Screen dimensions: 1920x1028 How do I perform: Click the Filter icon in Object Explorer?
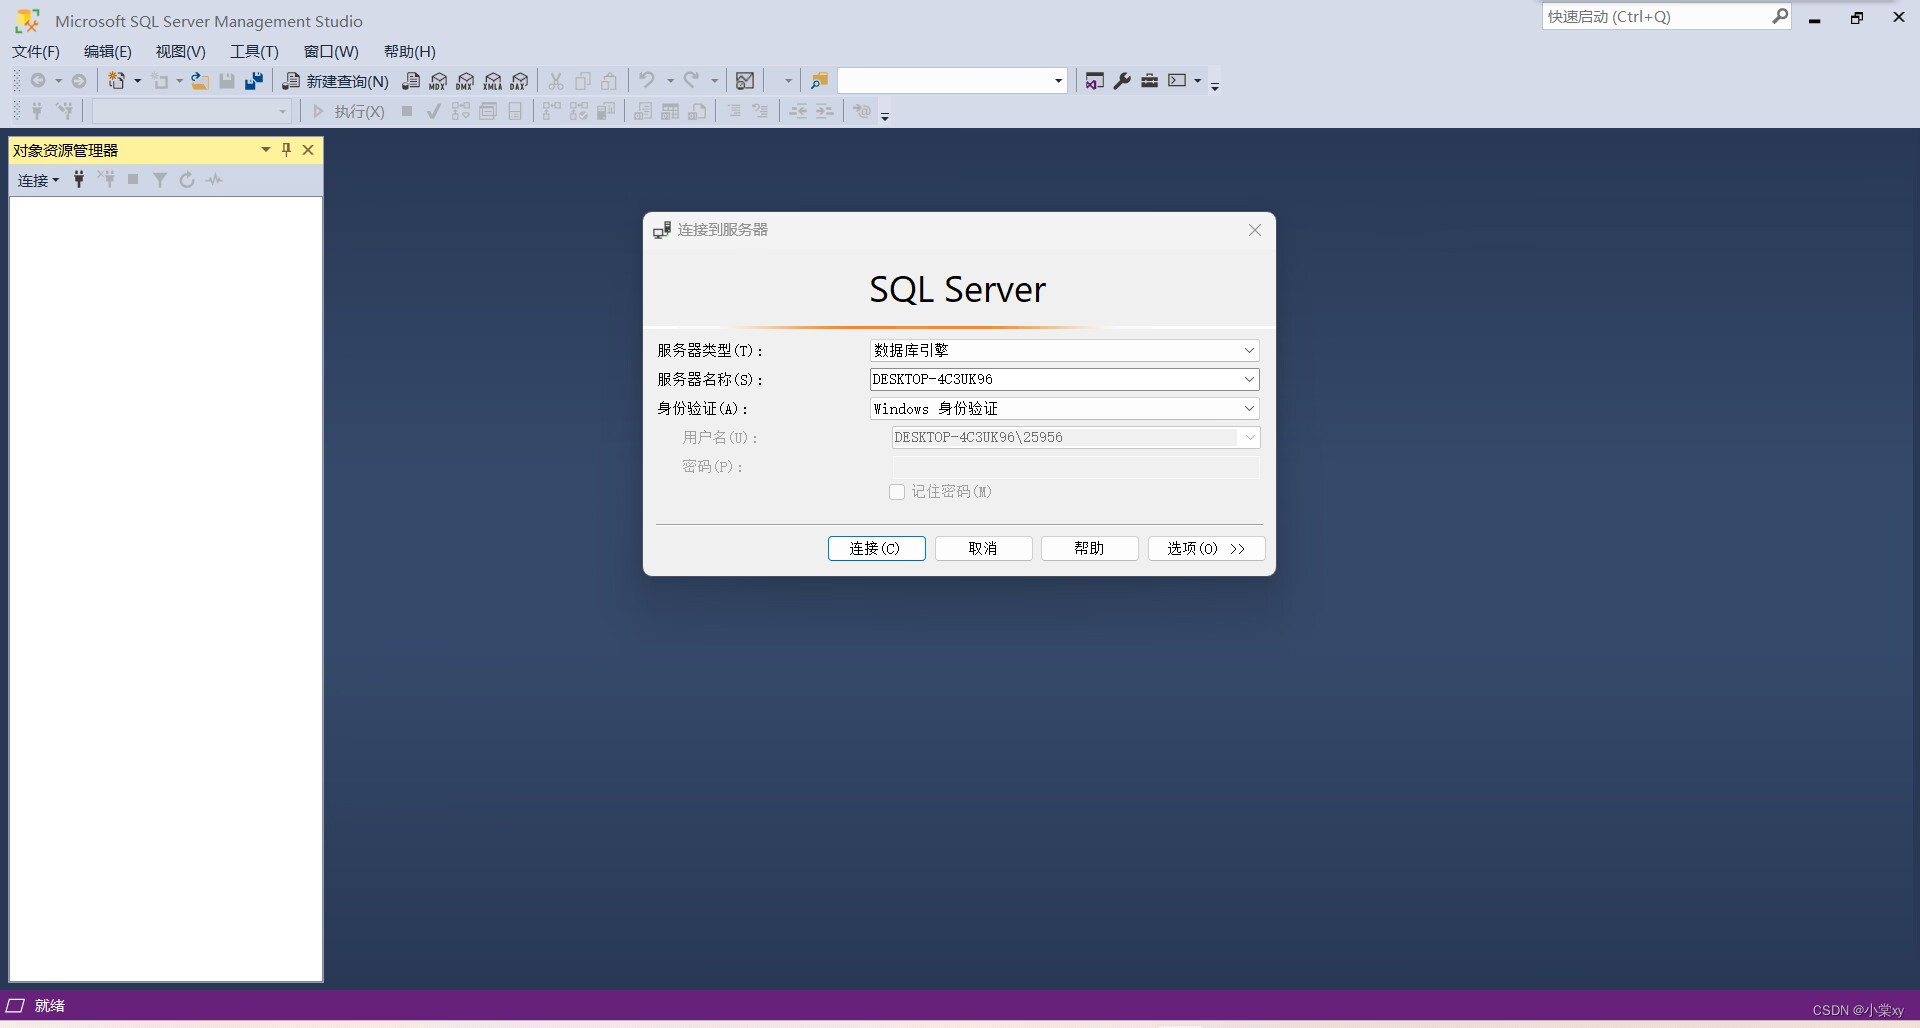pyautogui.click(x=160, y=180)
